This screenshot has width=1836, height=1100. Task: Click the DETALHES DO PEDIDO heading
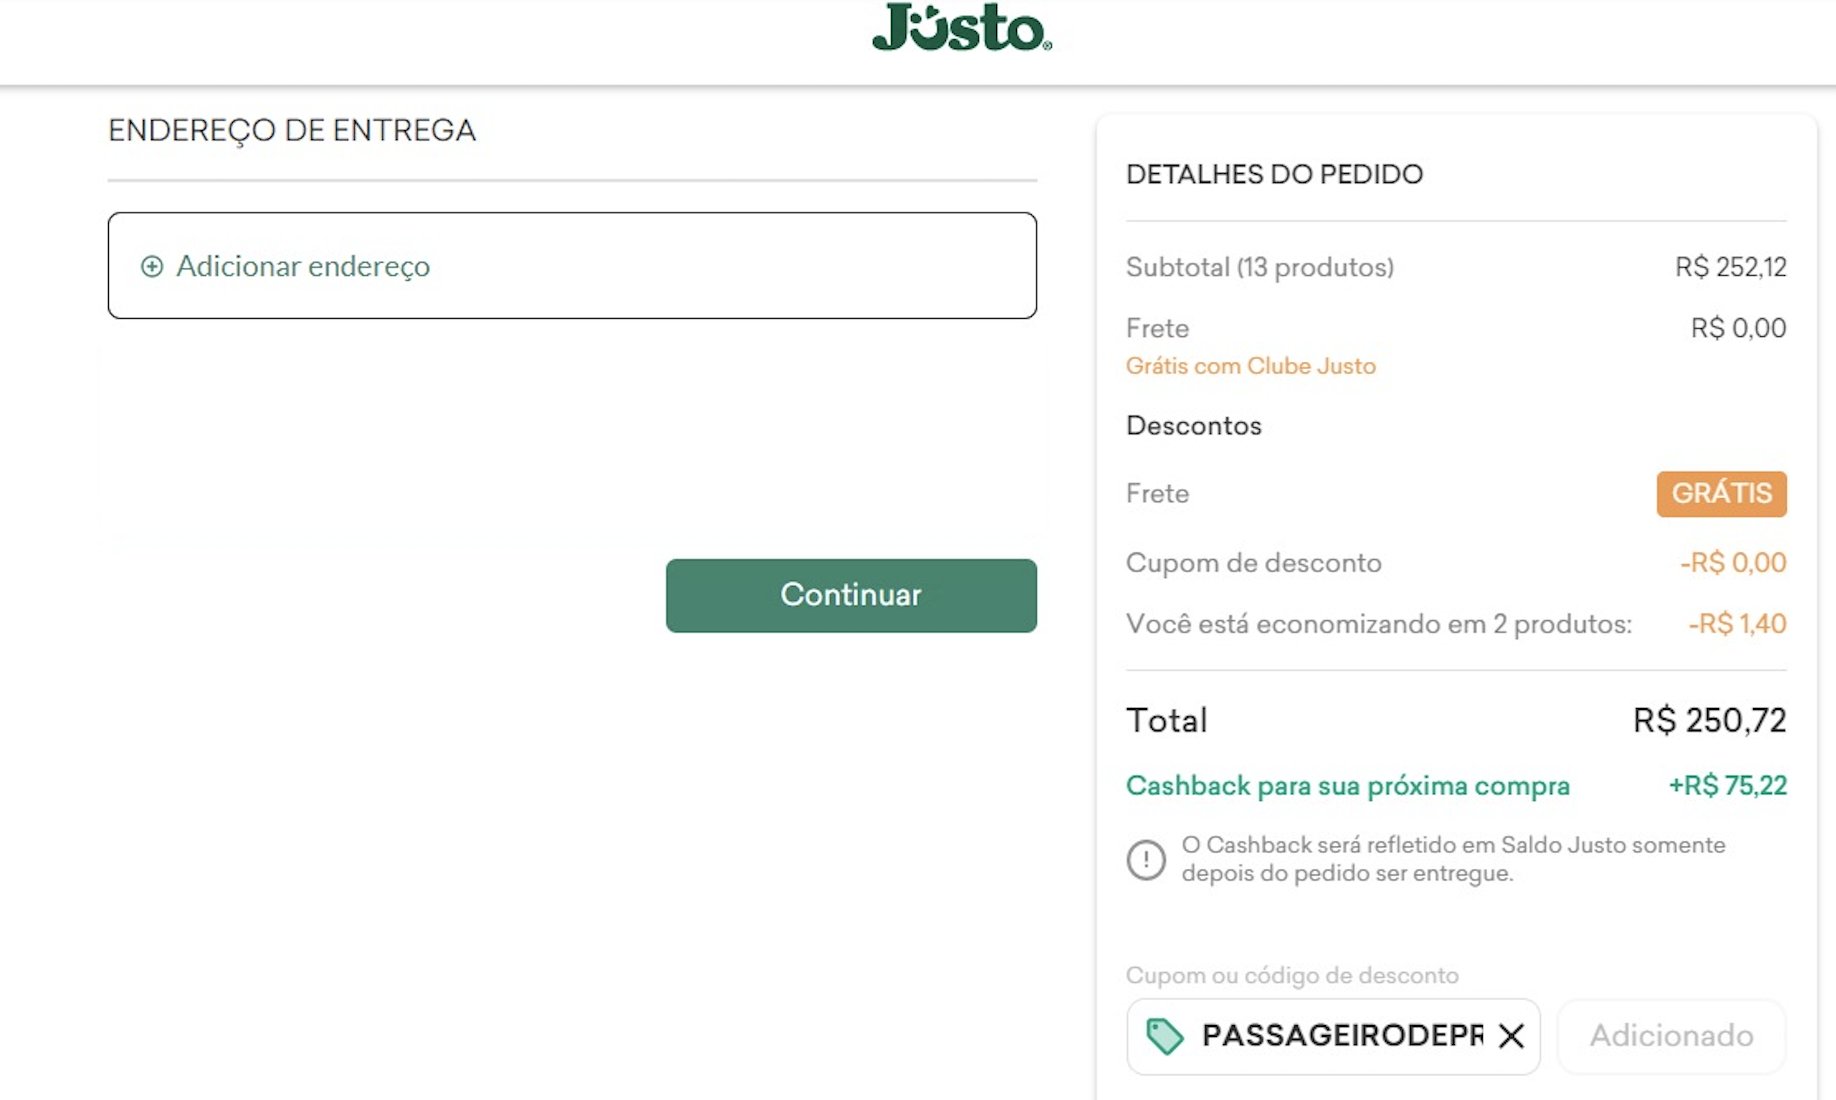1274,174
